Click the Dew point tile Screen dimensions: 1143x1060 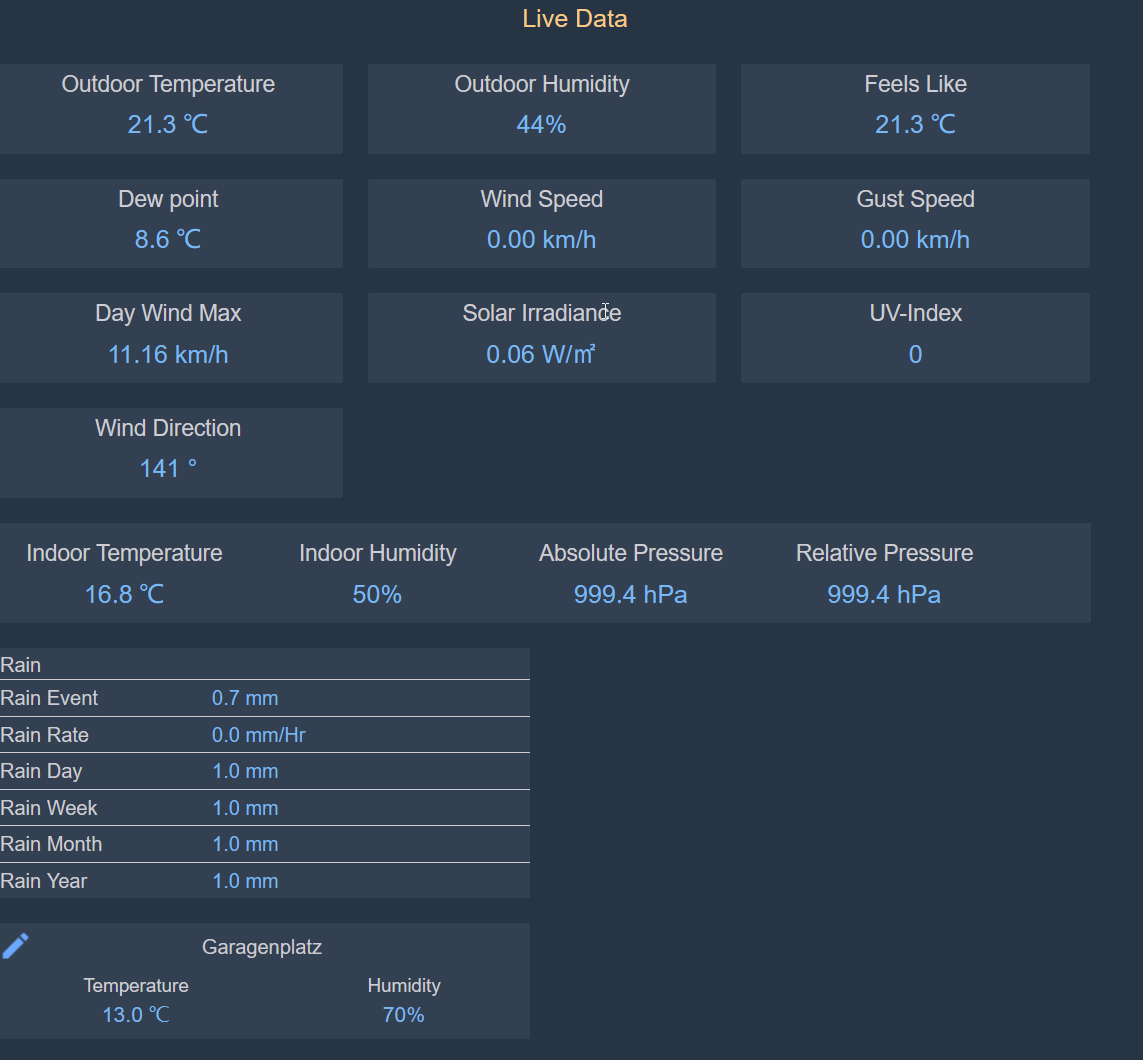[x=168, y=223]
